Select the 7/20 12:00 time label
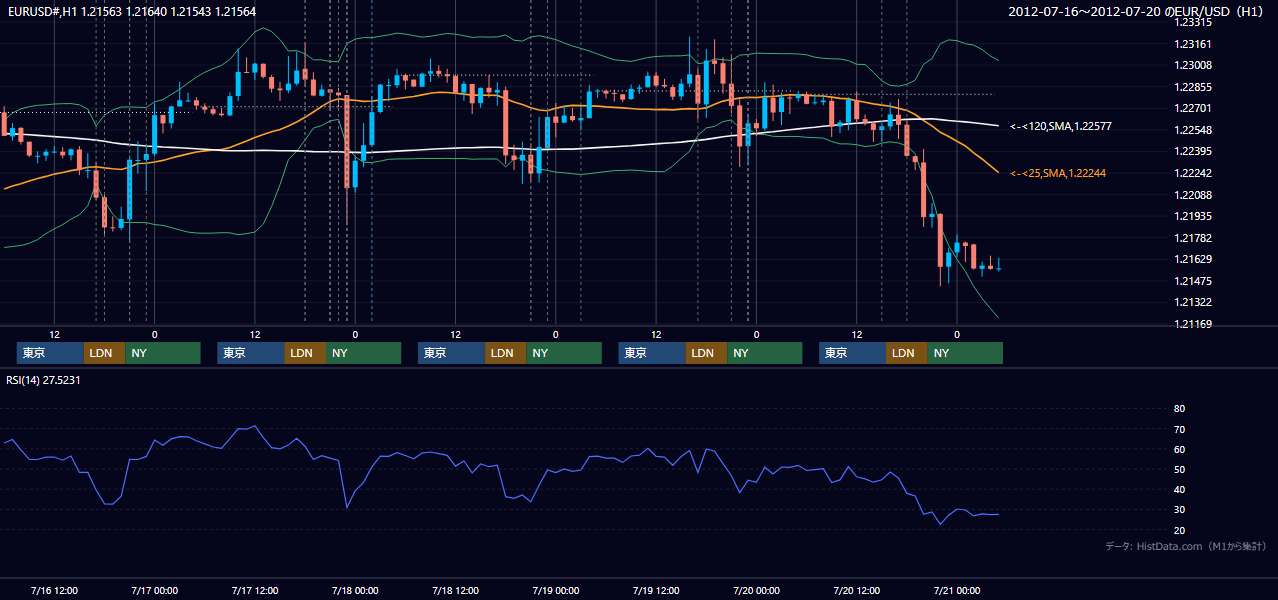The image size is (1278, 600). point(856,590)
